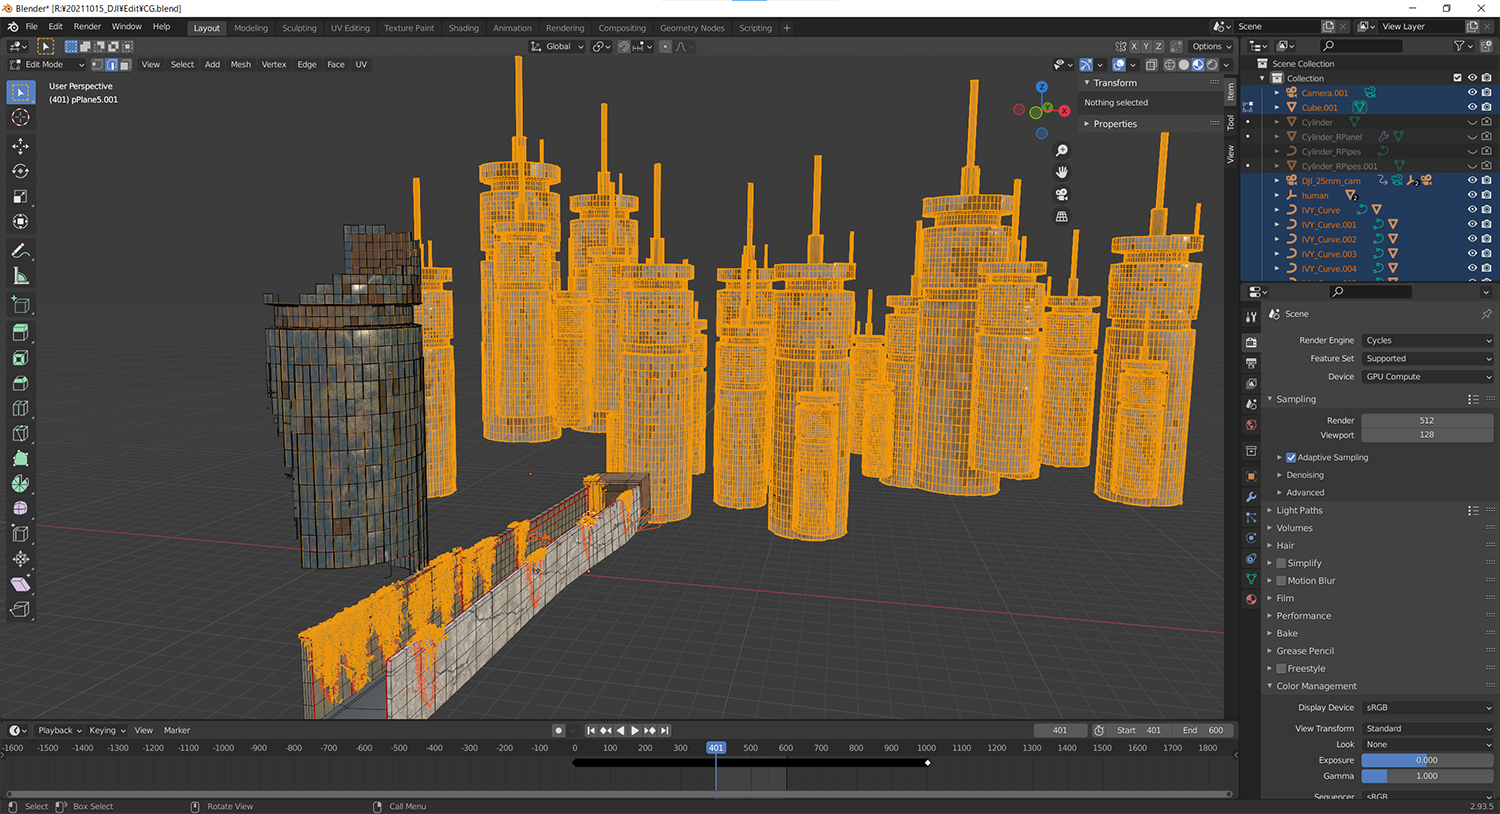Jump to timeline end frame button
The height and width of the screenshot is (814, 1500).
[665, 731]
